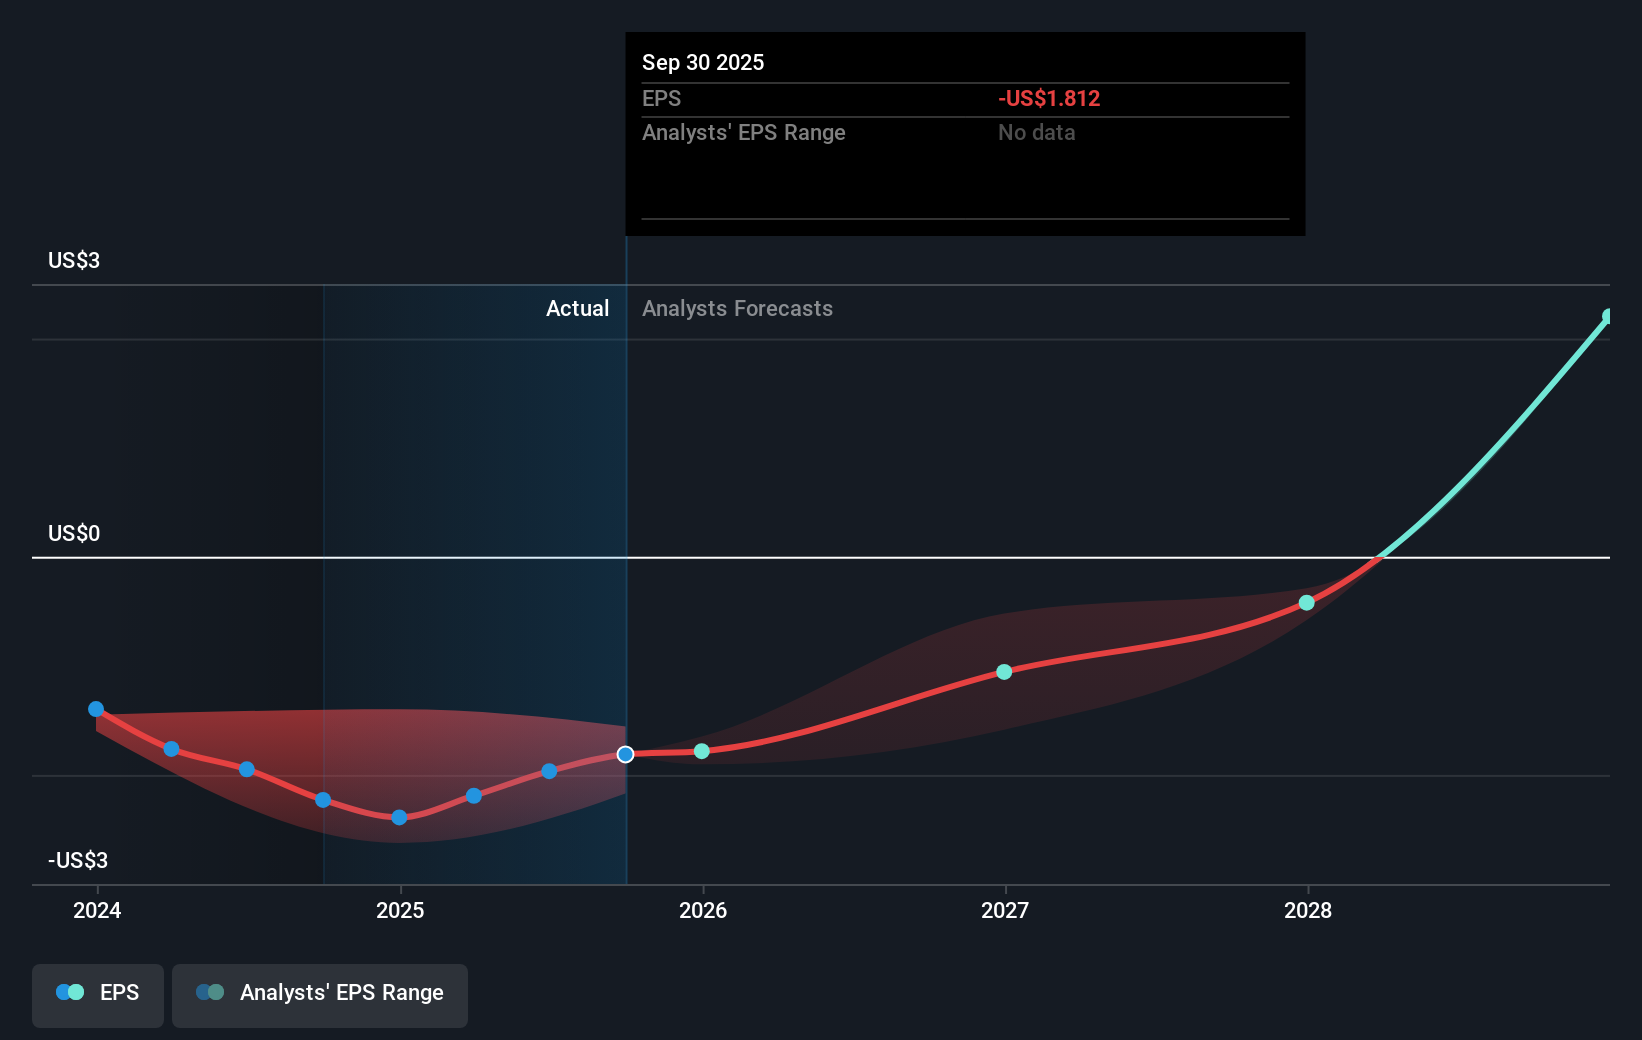This screenshot has height=1040, width=1642.
Task: Click the -US$1.812 EPS value in tooltip
Action: coord(1049,99)
